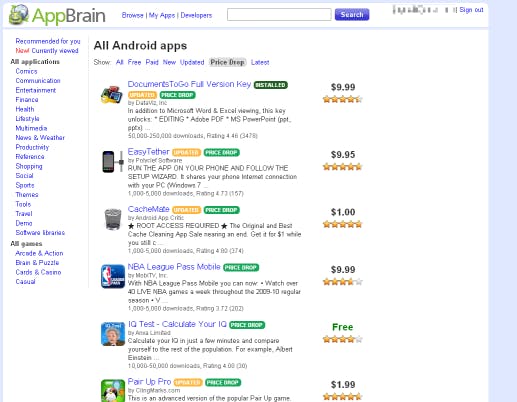Click the star rating for IQ Test
517x402 pixels.
342,339
